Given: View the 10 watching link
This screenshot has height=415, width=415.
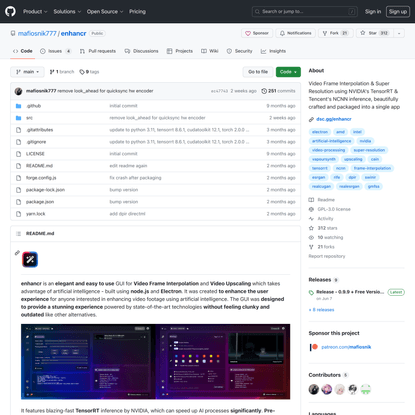Looking at the screenshot, I should coord(326,237).
